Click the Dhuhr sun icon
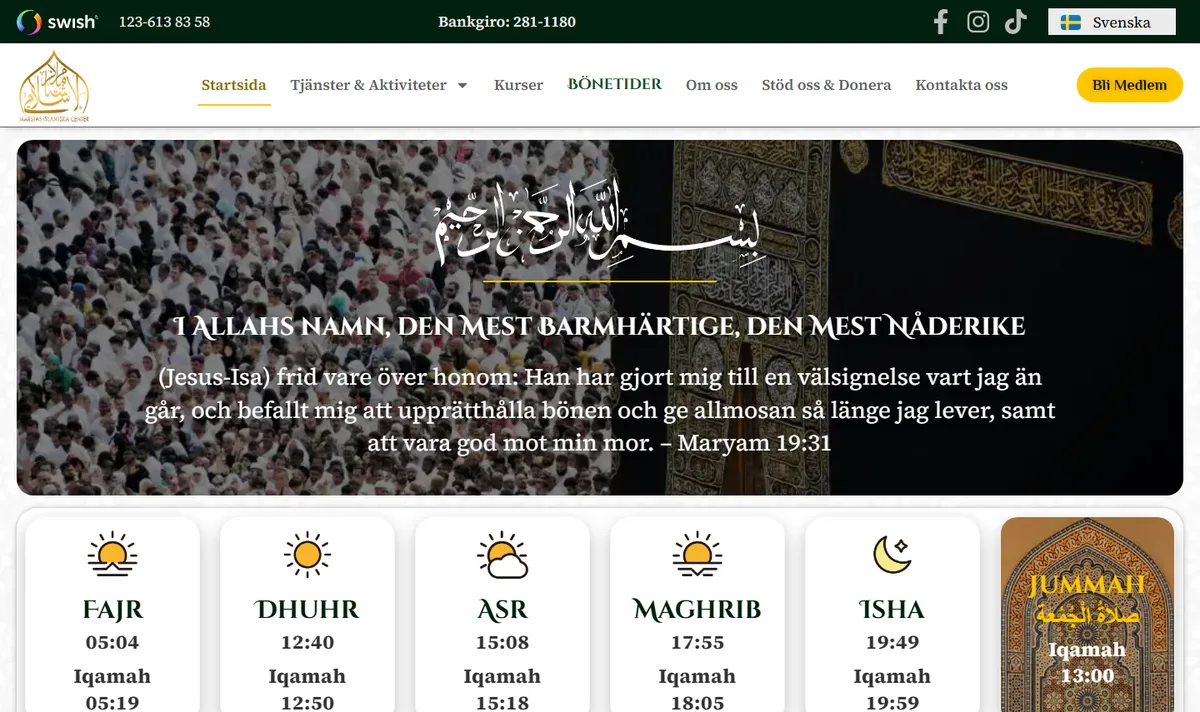Screen dimensions: 1200x712 click(307, 555)
